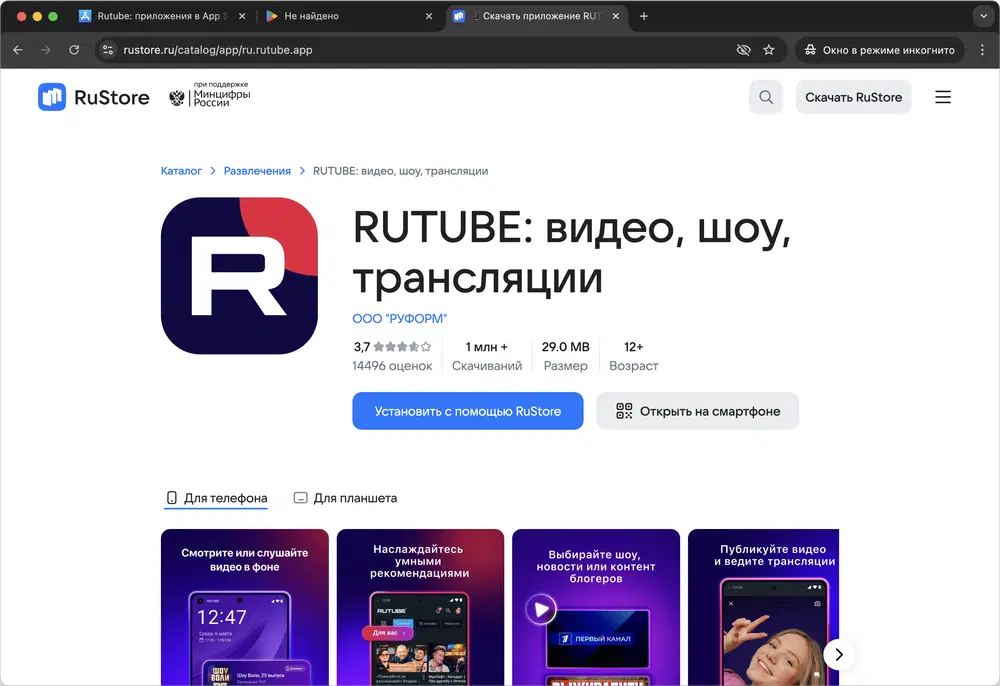Close the Не найдено tab
Viewport: 1000px width, 686px height.
[429, 16]
